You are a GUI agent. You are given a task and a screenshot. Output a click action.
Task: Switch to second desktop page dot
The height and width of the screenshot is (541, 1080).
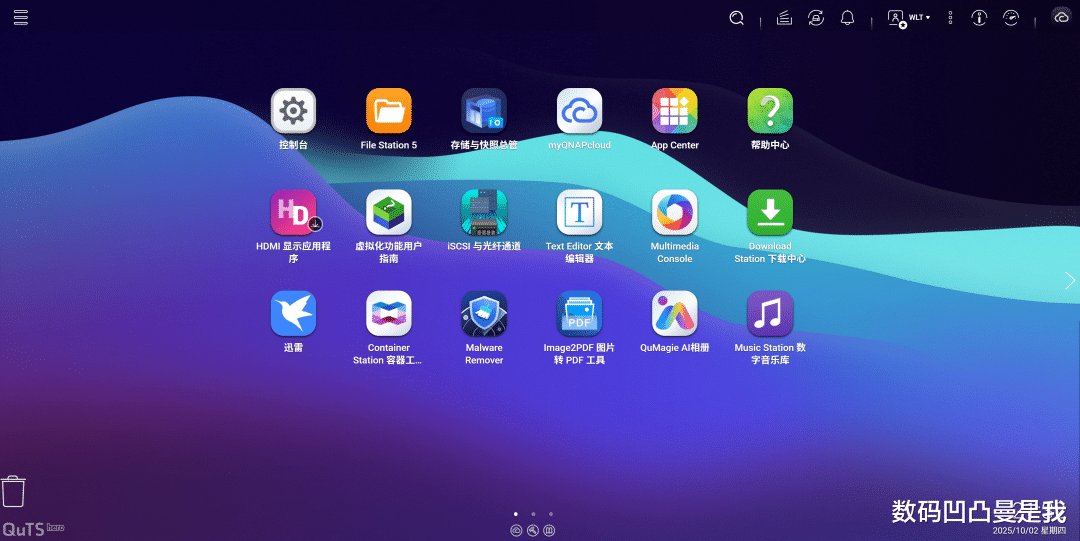533,514
